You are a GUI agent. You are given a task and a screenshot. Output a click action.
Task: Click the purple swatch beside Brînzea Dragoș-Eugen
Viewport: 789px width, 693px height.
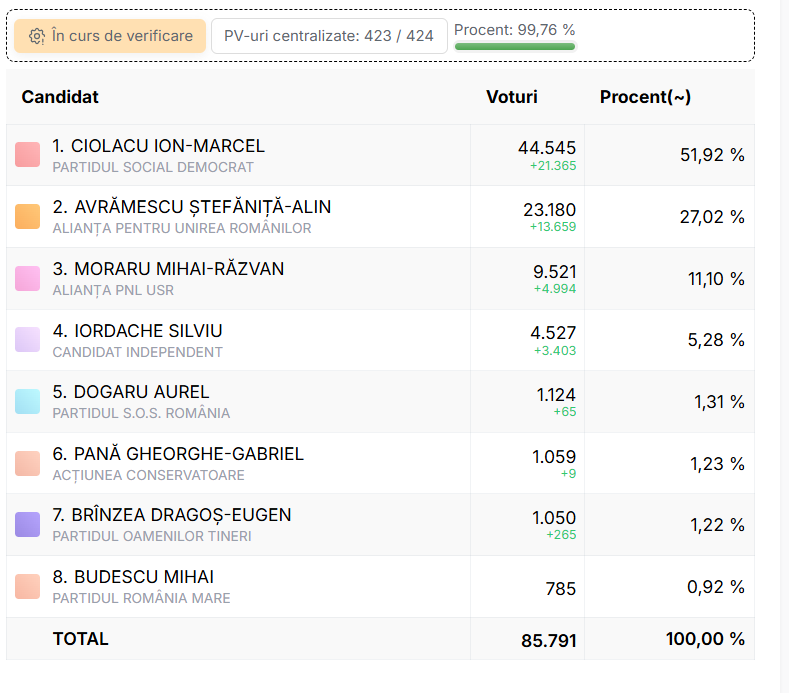click(x=28, y=525)
